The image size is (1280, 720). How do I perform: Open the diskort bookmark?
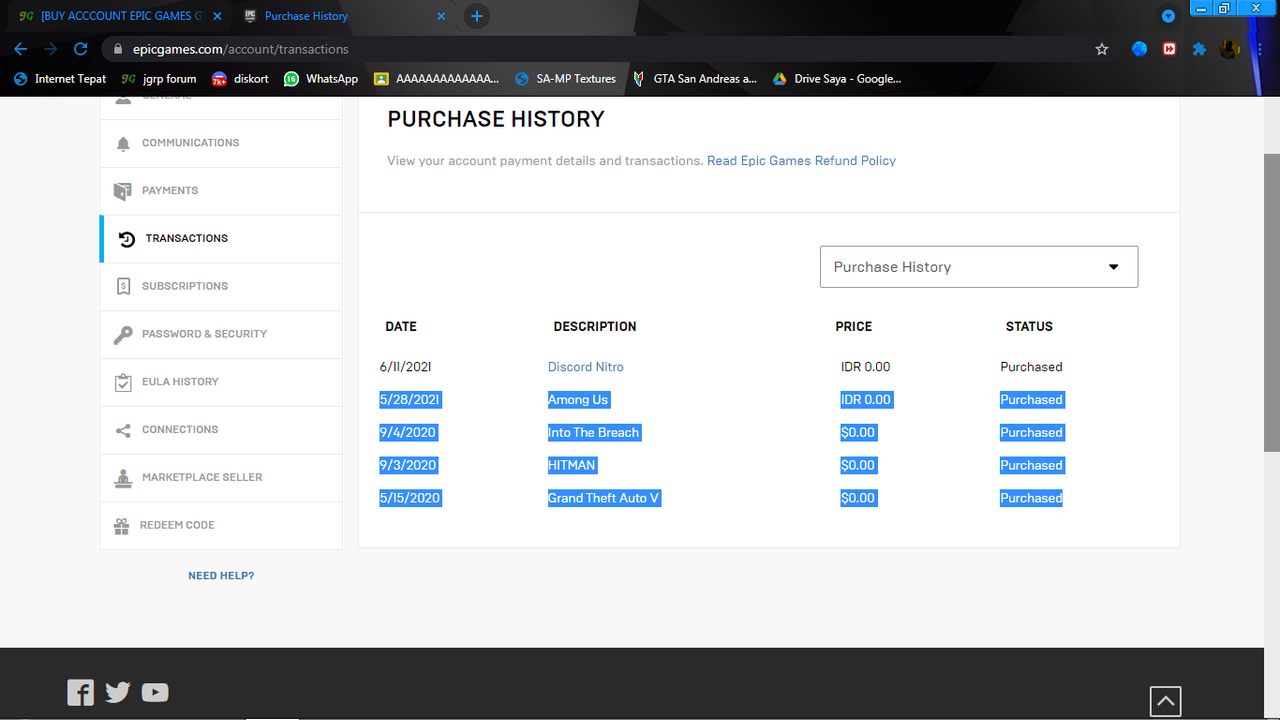coord(240,79)
